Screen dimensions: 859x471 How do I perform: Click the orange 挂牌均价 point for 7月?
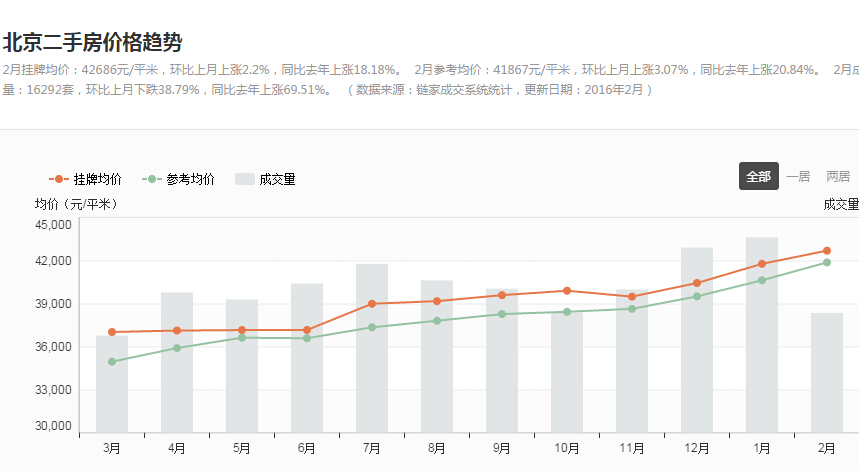[372, 304]
